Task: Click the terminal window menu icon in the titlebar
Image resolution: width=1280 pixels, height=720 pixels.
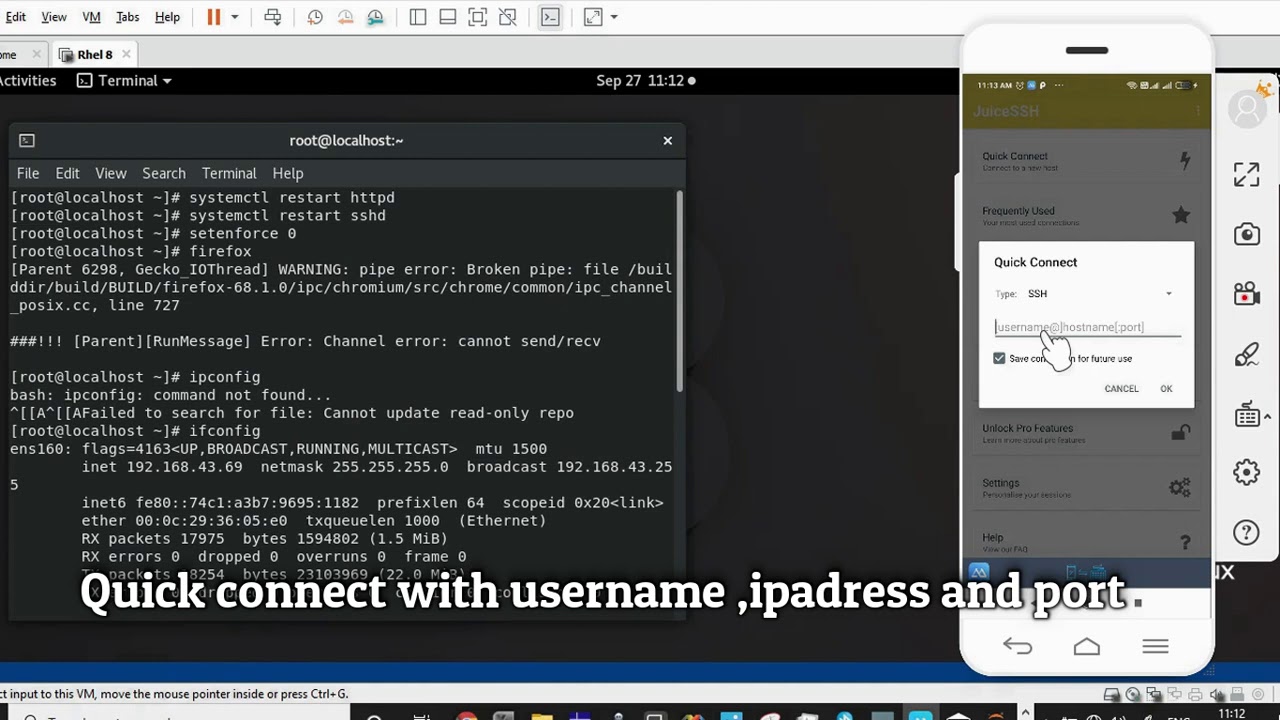Action: 27,141
